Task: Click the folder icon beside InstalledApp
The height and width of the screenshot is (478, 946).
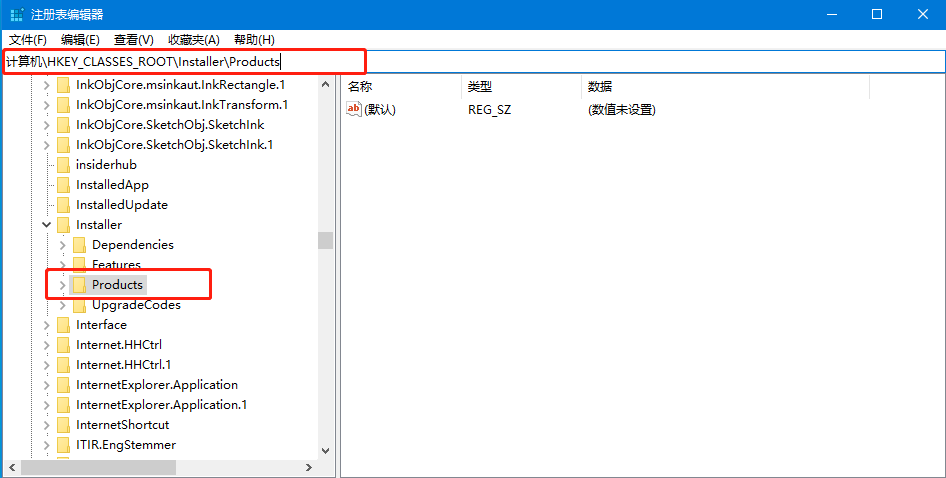Action: click(x=62, y=185)
